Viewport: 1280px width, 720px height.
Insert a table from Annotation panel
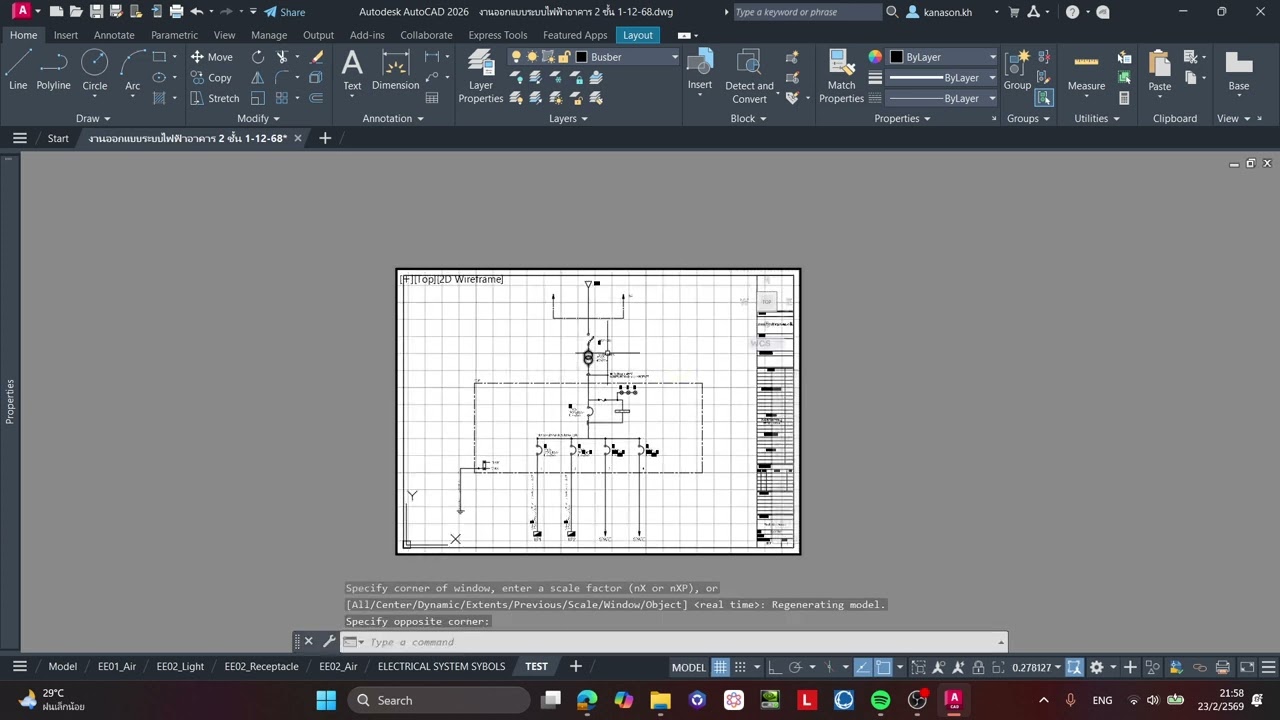click(432, 98)
